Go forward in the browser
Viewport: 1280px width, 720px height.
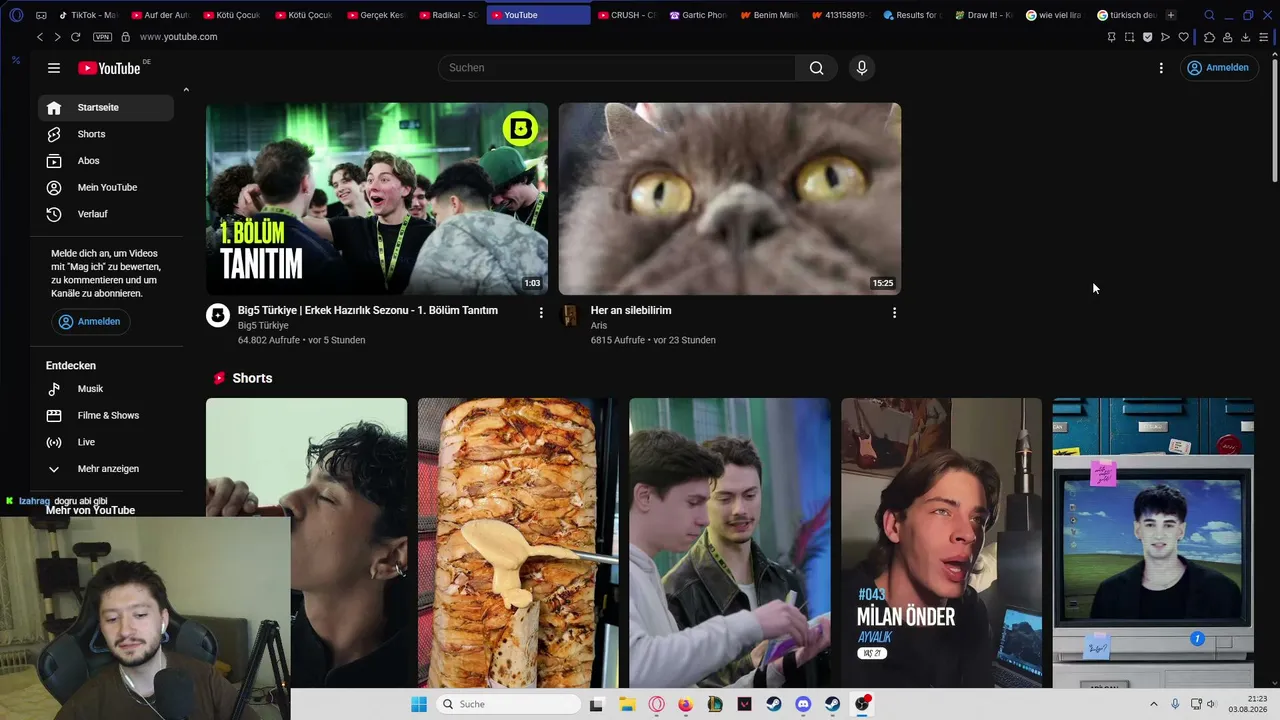(57, 37)
